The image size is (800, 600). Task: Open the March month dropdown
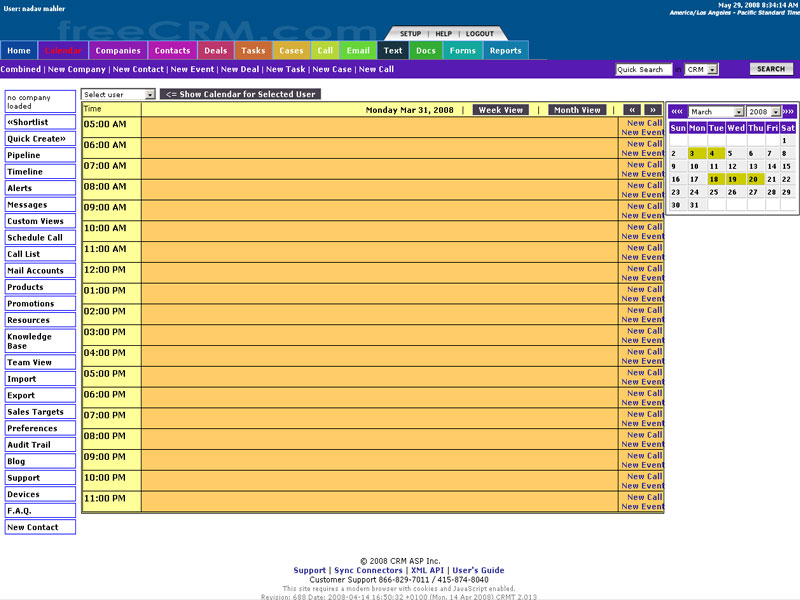[x=716, y=112]
